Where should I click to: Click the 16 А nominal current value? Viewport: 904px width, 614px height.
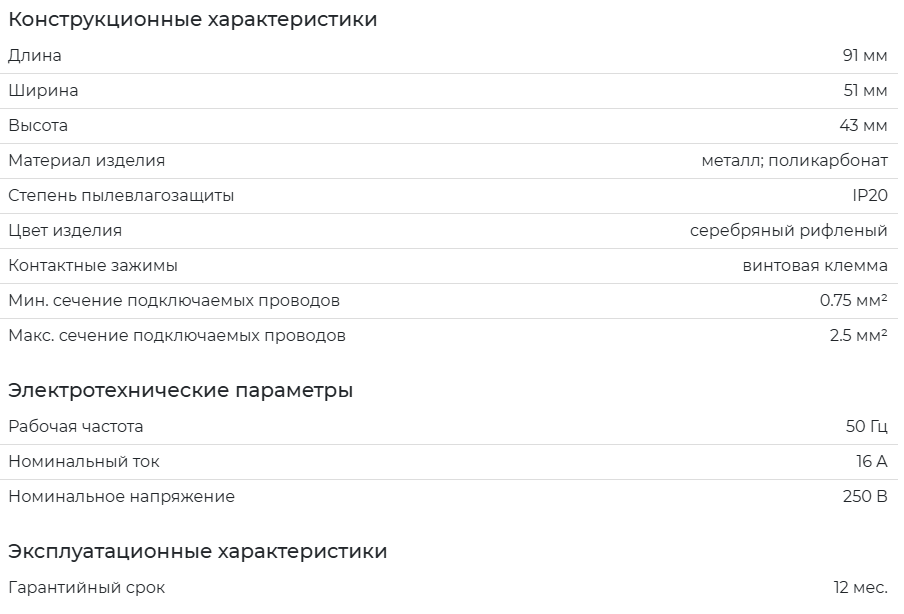(x=871, y=462)
